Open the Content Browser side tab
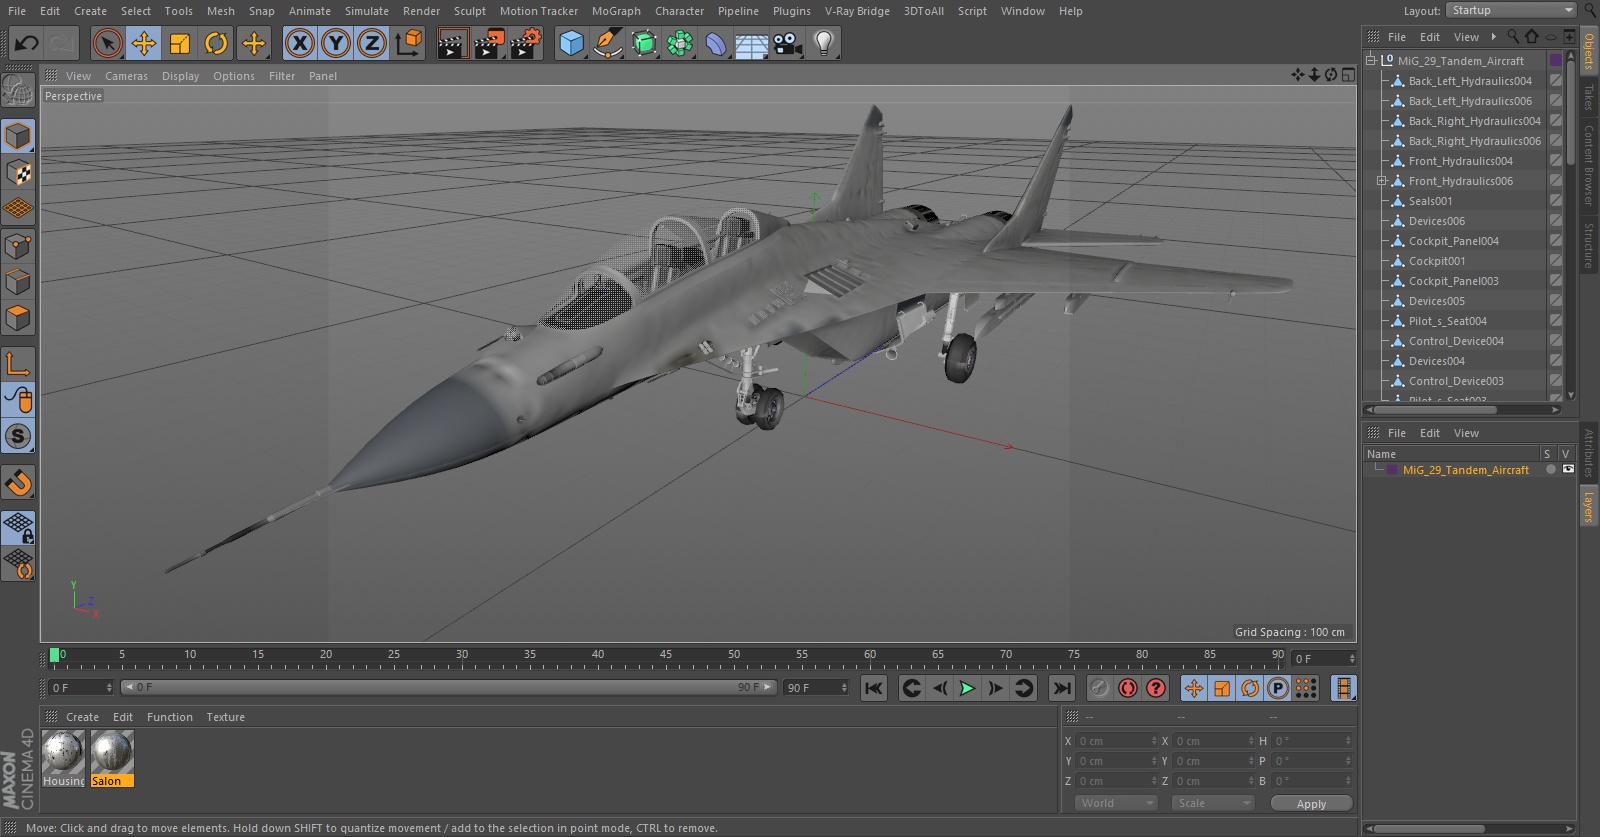Viewport: 1600px width, 837px height. pyautogui.click(x=1589, y=165)
